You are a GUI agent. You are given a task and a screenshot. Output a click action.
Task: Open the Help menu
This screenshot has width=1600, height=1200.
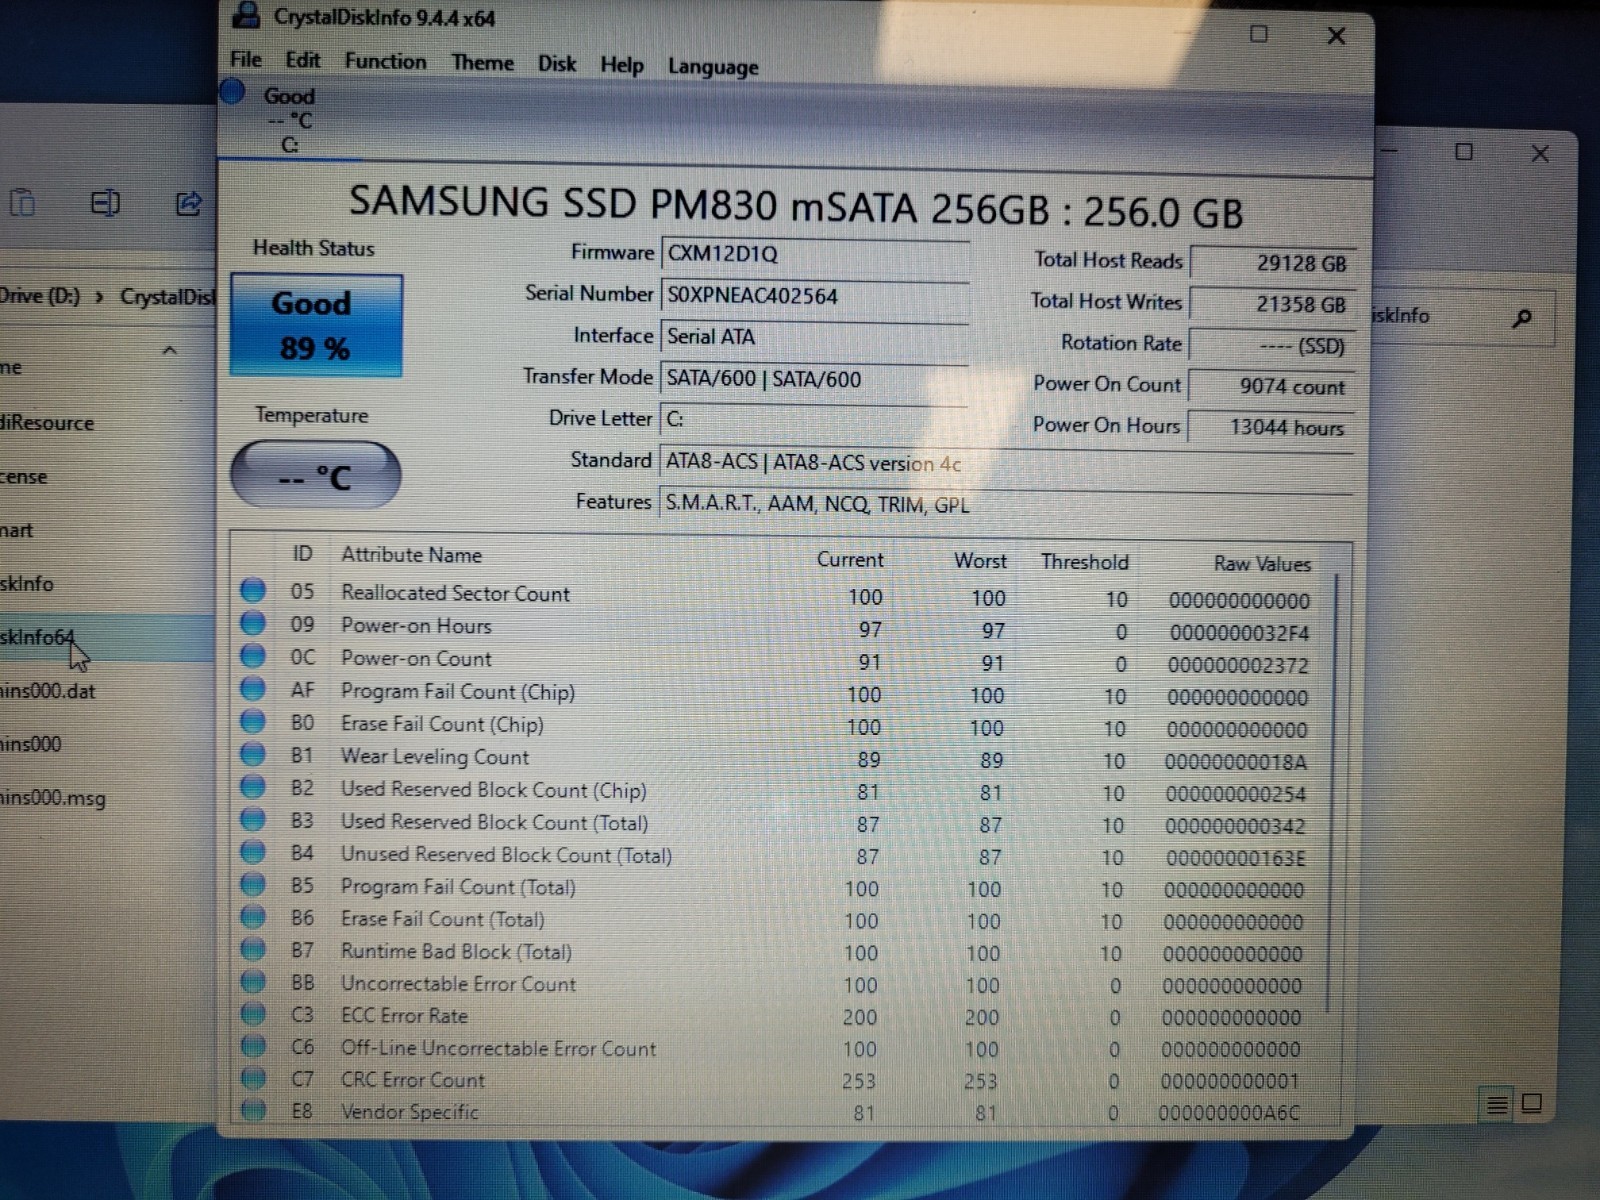coord(622,65)
